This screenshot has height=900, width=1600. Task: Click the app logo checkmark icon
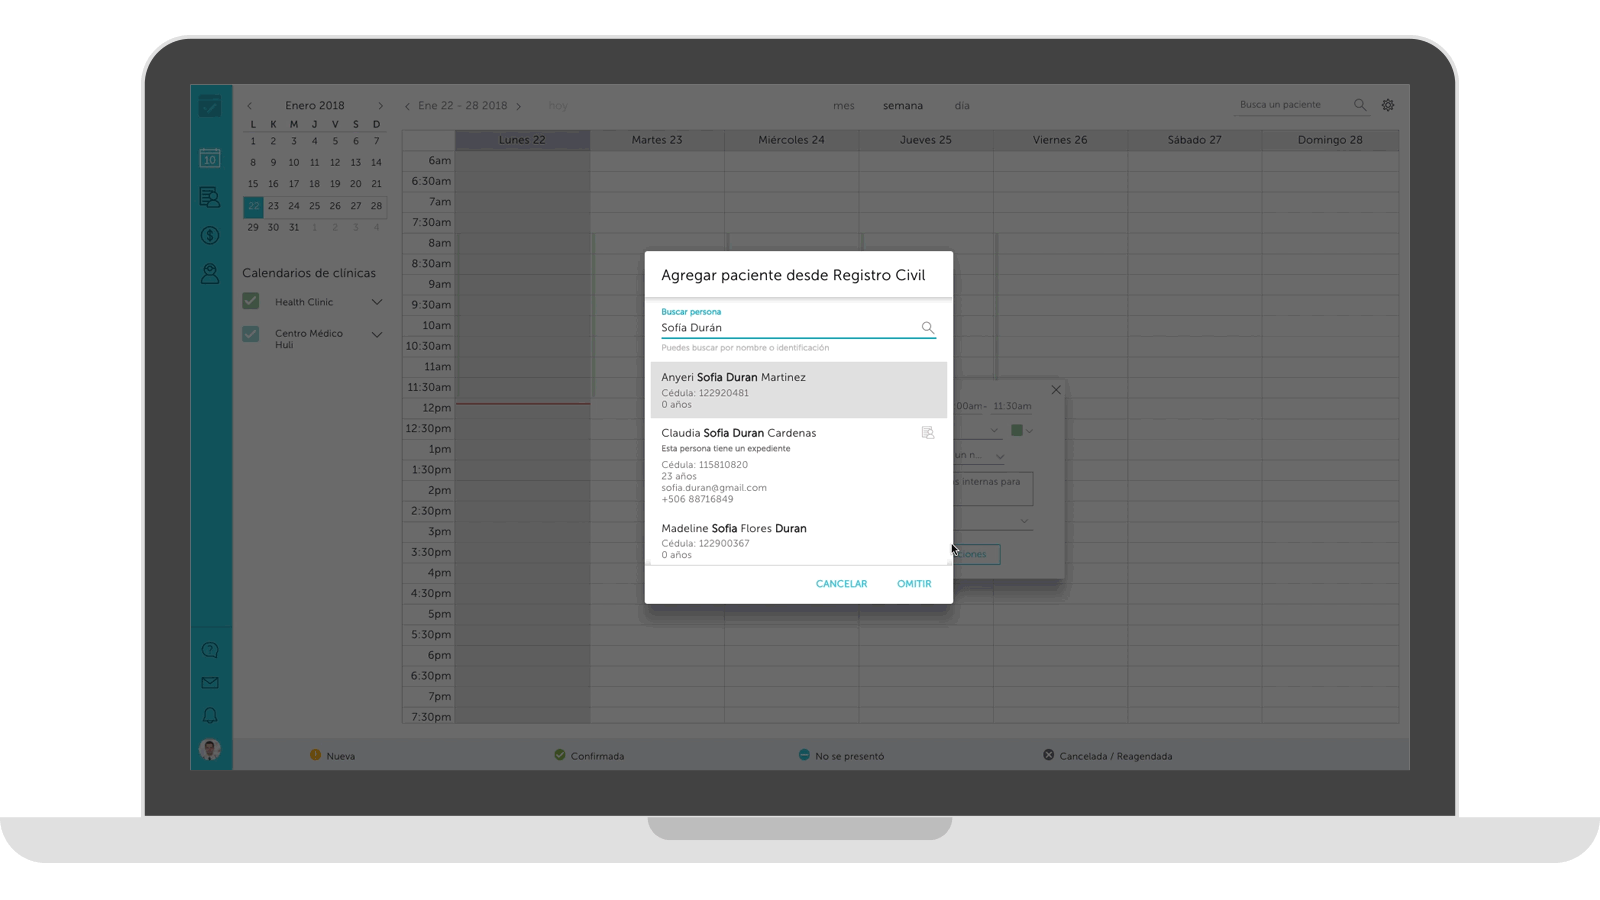(210, 106)
